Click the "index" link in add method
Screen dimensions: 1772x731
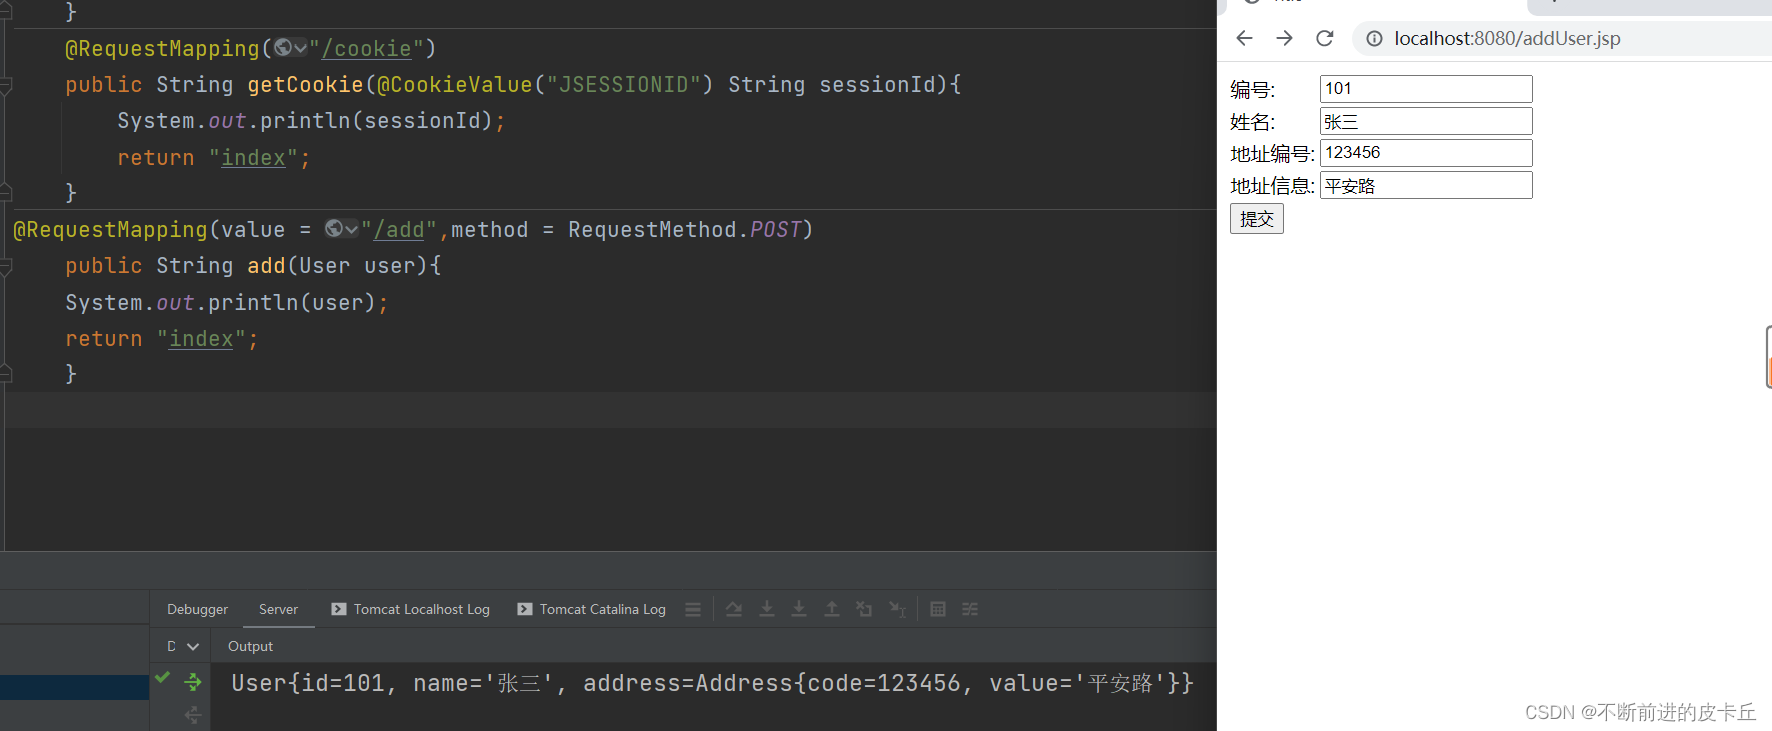coord(201,339)
